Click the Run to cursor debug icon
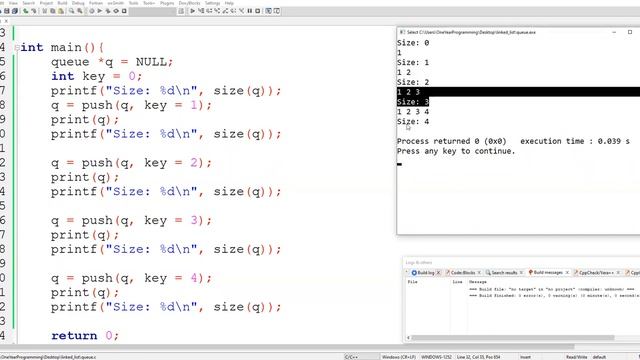Viewport: 640px width, 360px height. [x=201, y=11]
